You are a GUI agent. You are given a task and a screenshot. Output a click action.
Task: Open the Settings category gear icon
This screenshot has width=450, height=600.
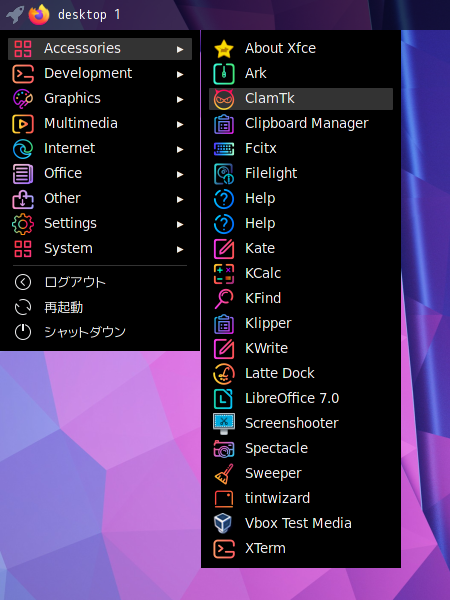(x=23, y=224)
